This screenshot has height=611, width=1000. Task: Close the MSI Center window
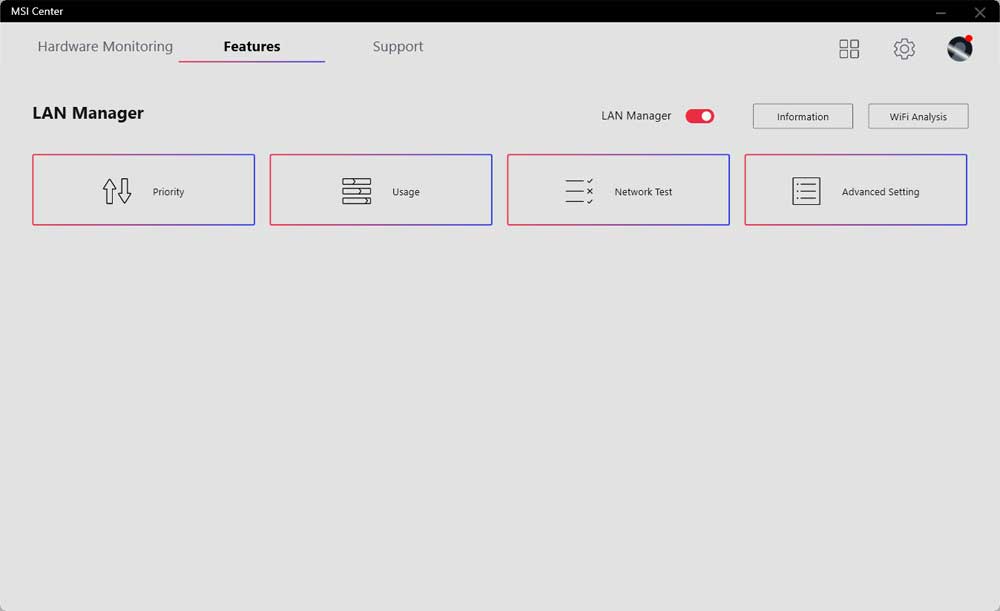coord(980,12)
